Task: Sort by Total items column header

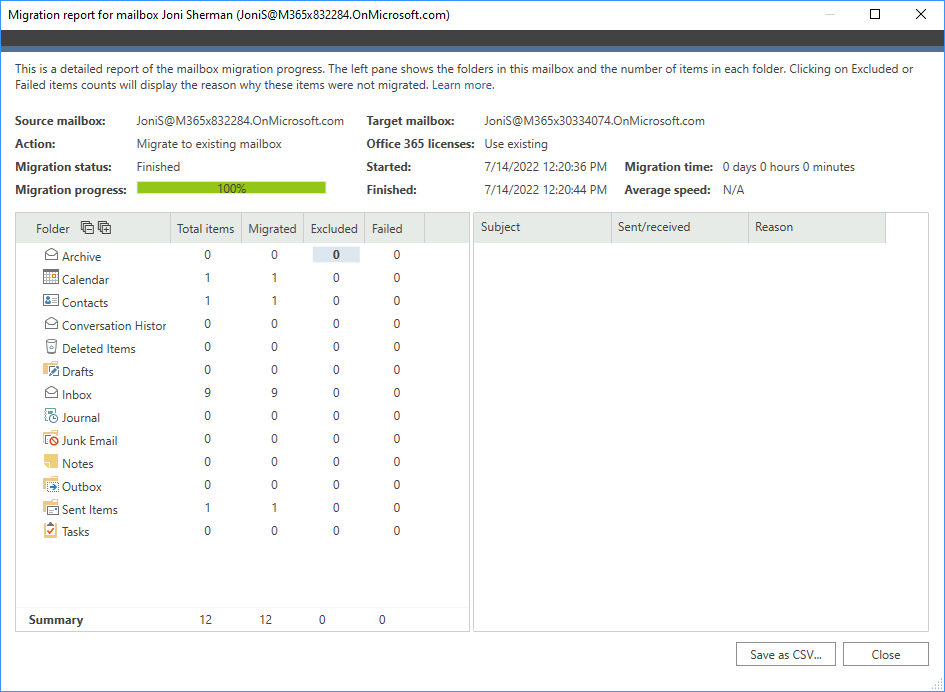Action: point(206,228)
